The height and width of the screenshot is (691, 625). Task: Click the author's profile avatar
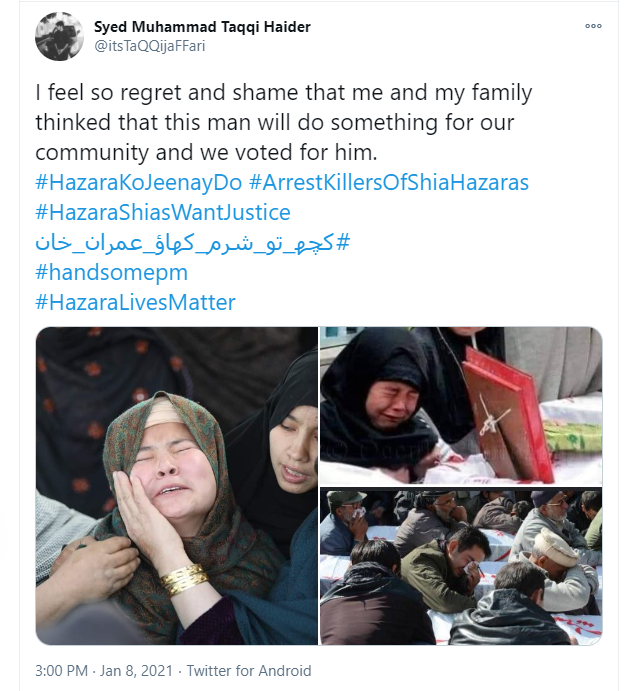(59, 36)
